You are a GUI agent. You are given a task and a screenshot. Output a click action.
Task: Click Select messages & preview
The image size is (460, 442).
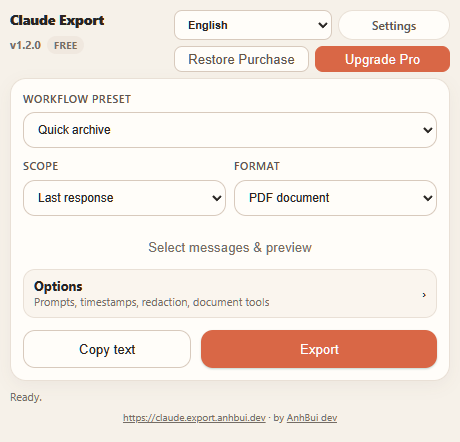click(x=230, y=247)
